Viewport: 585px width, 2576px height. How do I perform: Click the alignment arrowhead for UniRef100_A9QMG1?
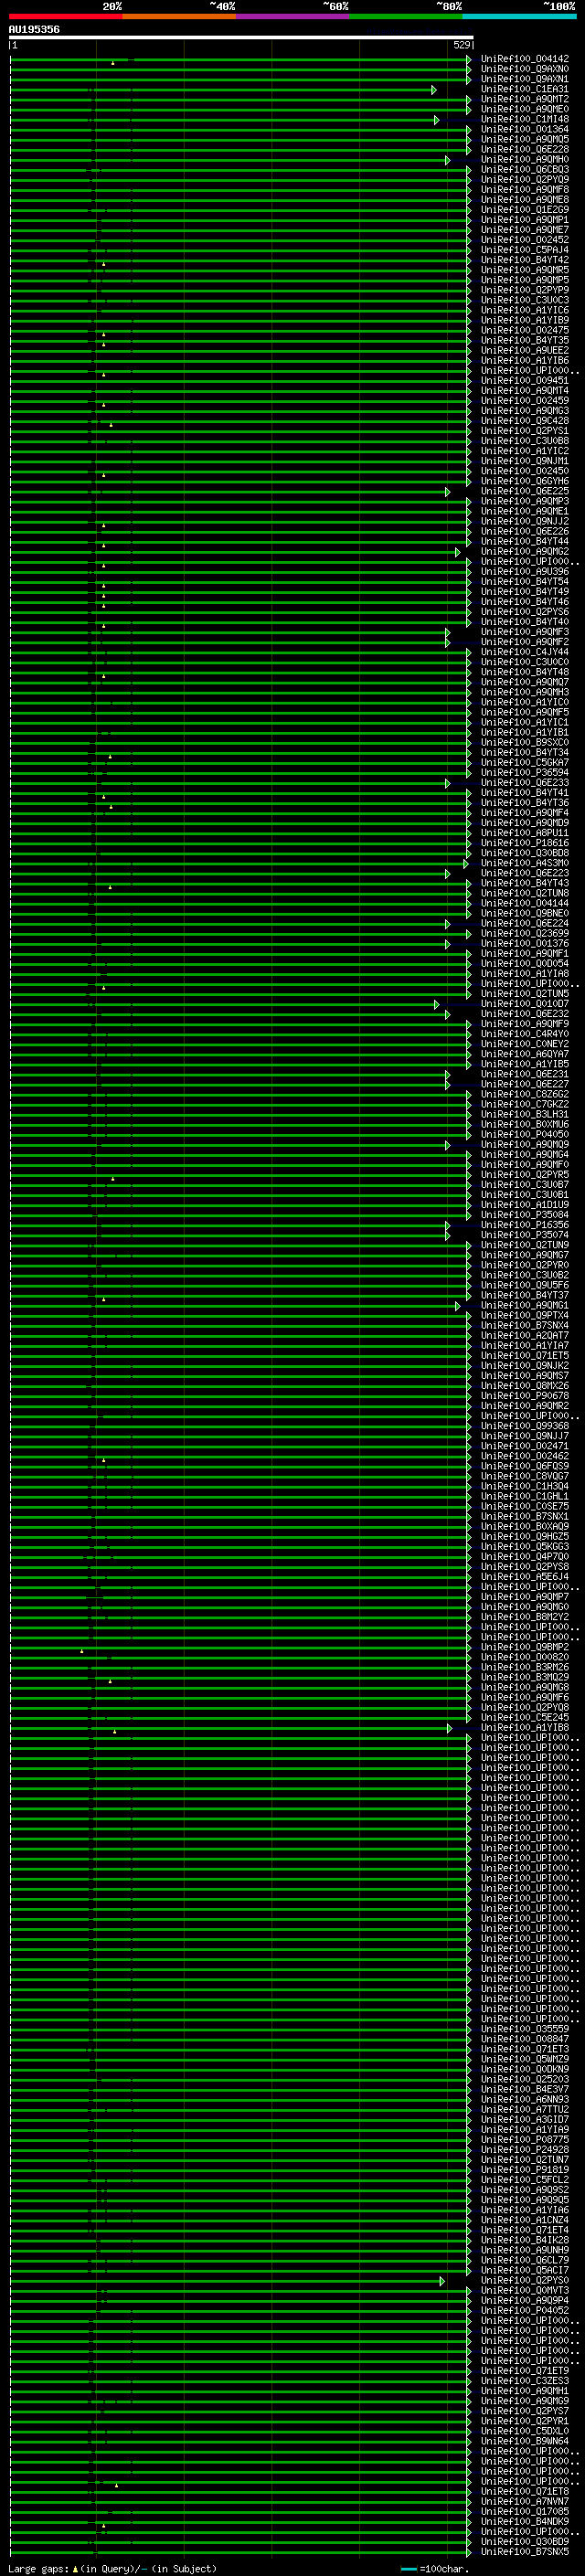[x=458, y=1306]
